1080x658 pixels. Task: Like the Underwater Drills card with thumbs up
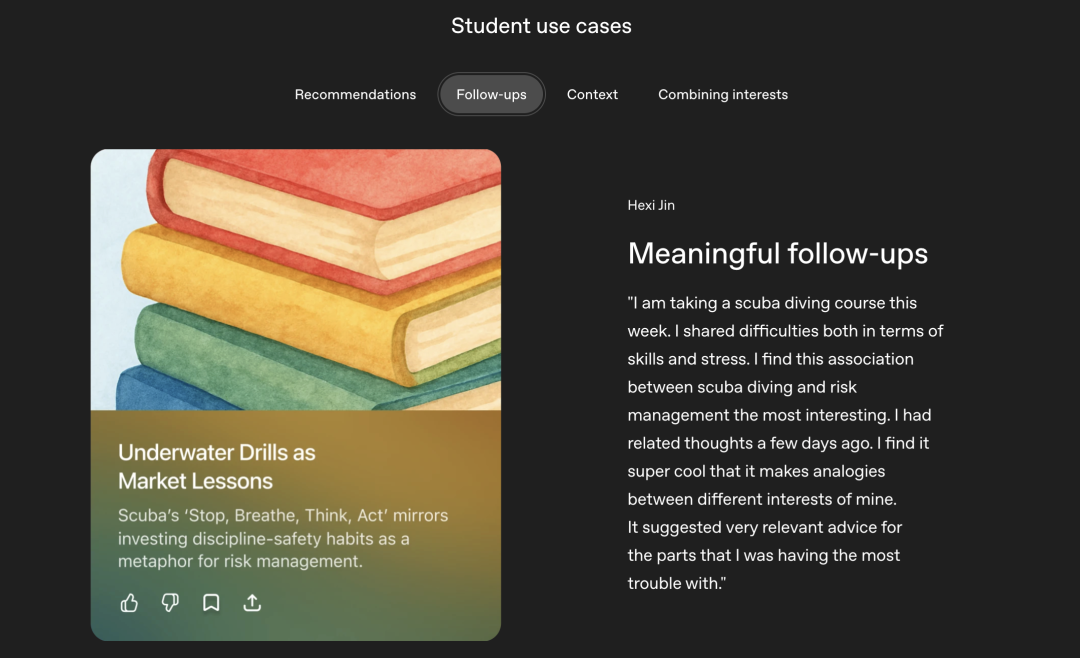[129, 603]
